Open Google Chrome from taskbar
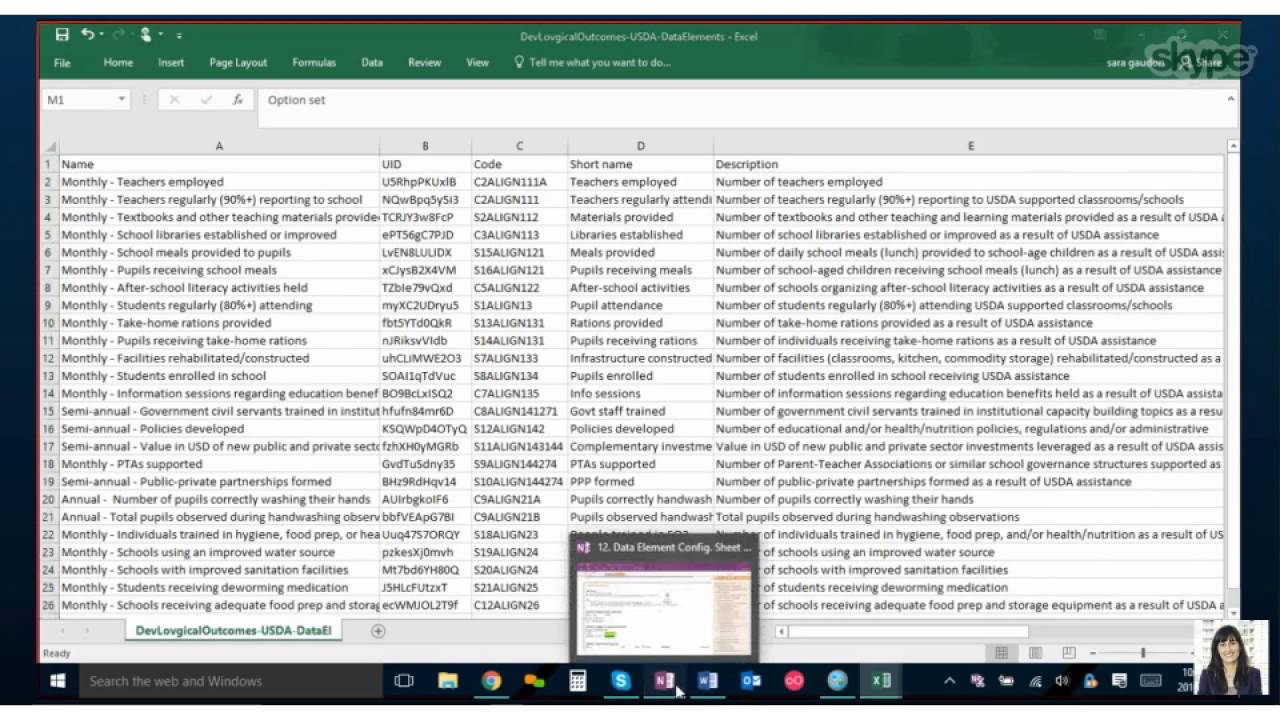This screenshot has width=1280, height=720. tap(491, 681)
